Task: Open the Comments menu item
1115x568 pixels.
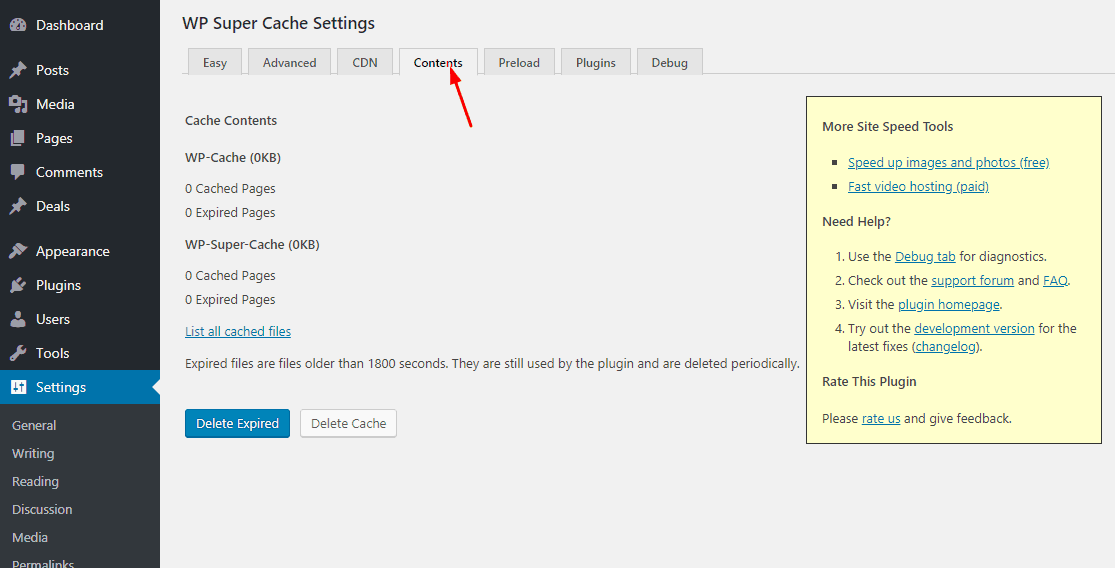Action: tap(80, 172)
